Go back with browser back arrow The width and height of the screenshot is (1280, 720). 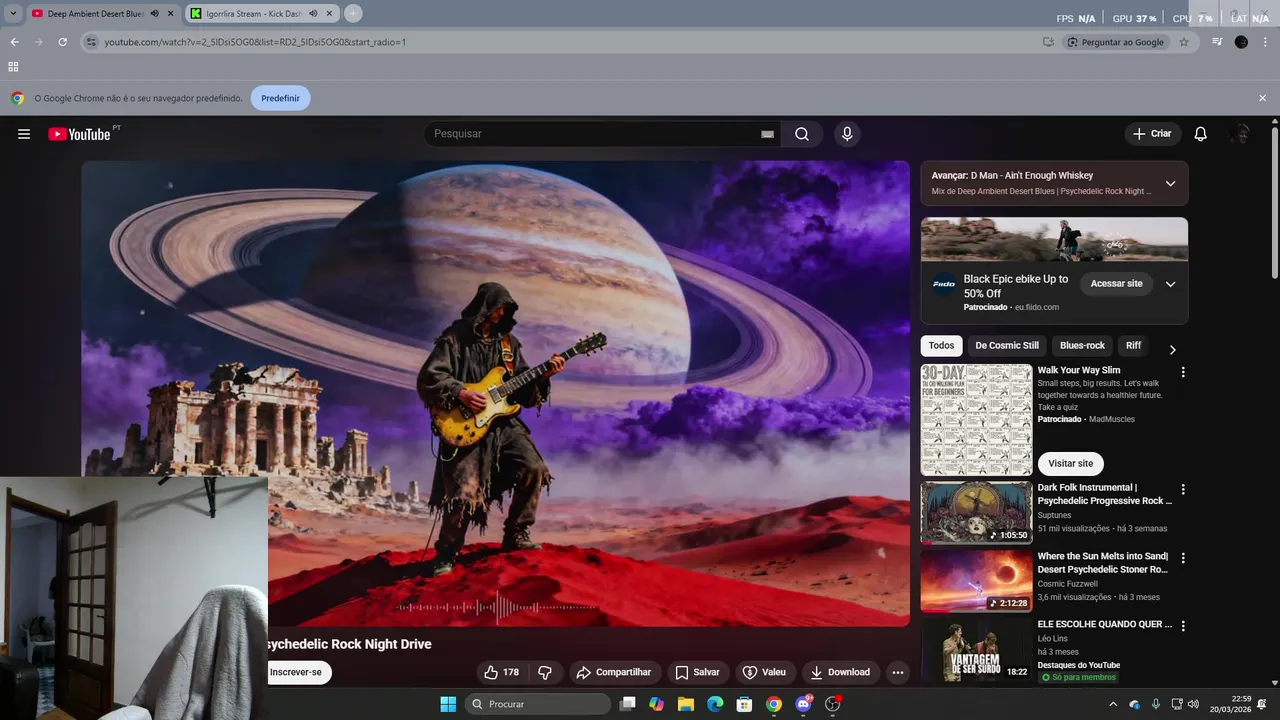[x=14, y=42]
